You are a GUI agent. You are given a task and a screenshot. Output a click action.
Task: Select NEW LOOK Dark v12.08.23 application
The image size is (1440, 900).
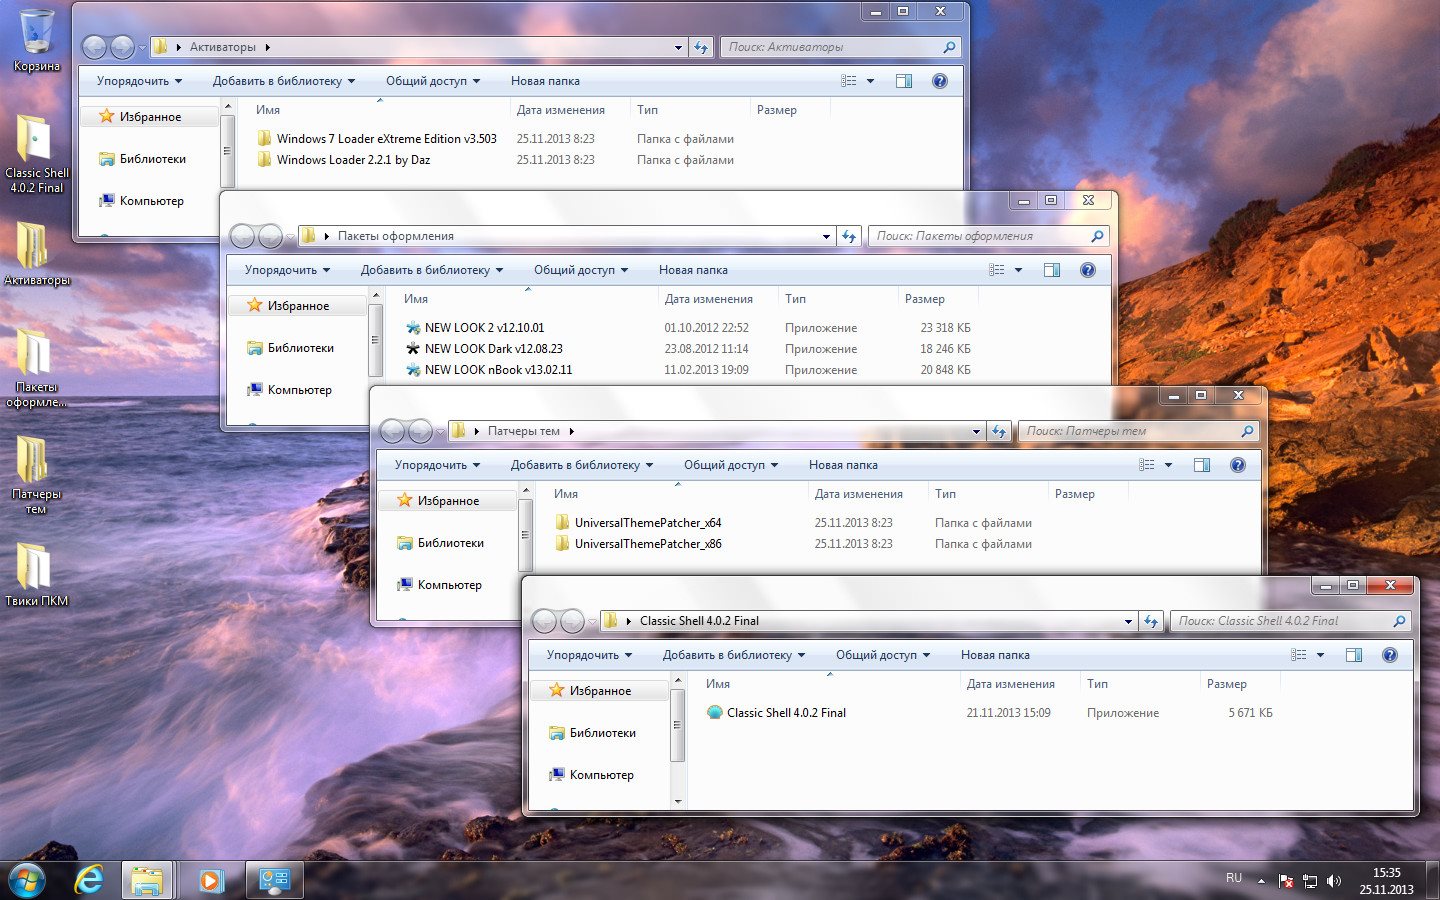point(483,349)
